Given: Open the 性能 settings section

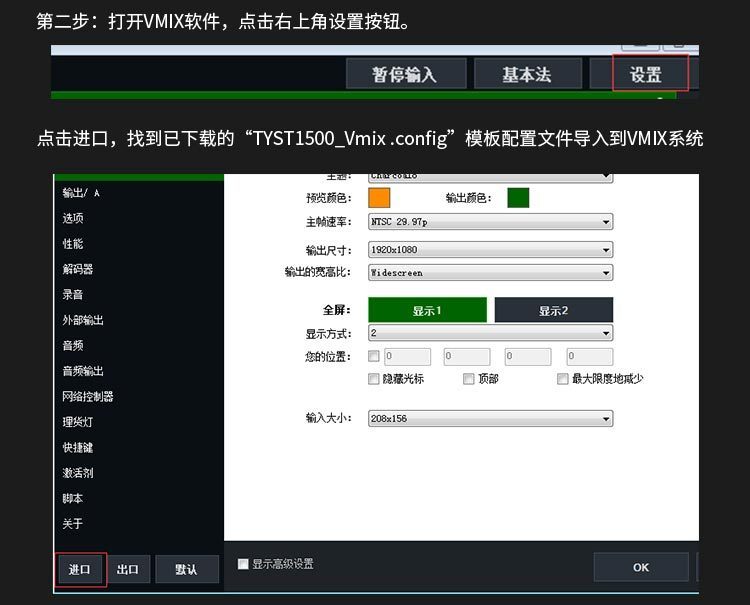Looking at the screenshot, I should pos(73,243).
